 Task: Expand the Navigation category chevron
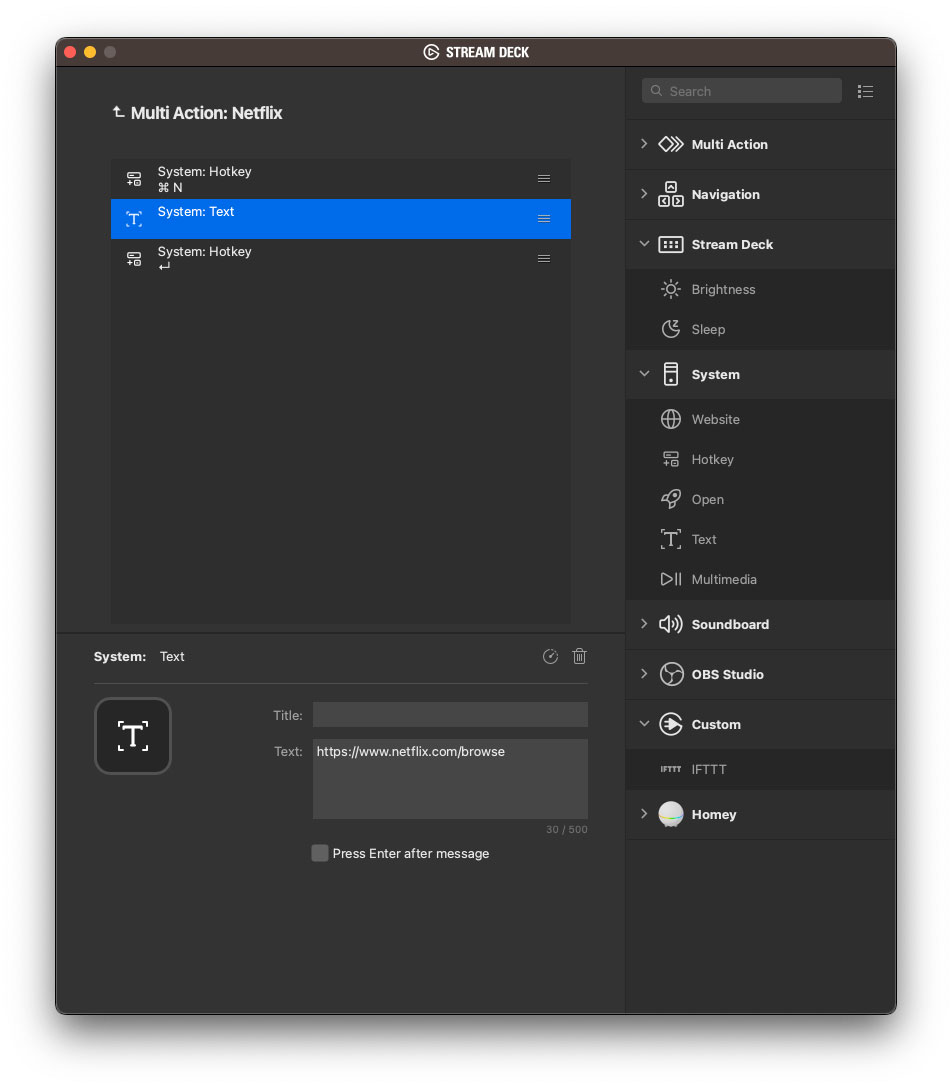tap(644, 194)
